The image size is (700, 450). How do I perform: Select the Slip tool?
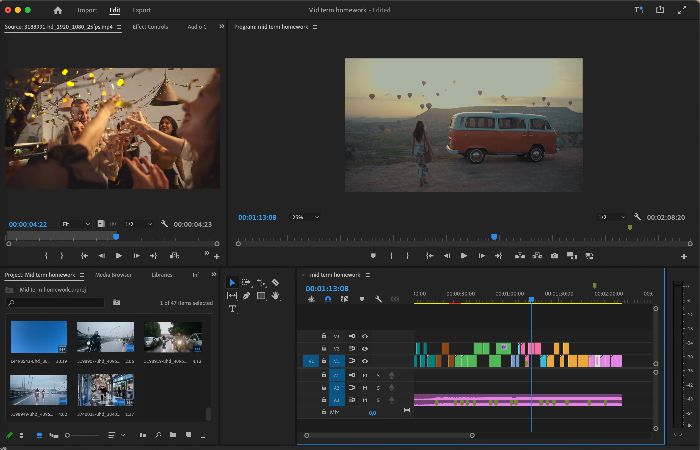(232, 296)
